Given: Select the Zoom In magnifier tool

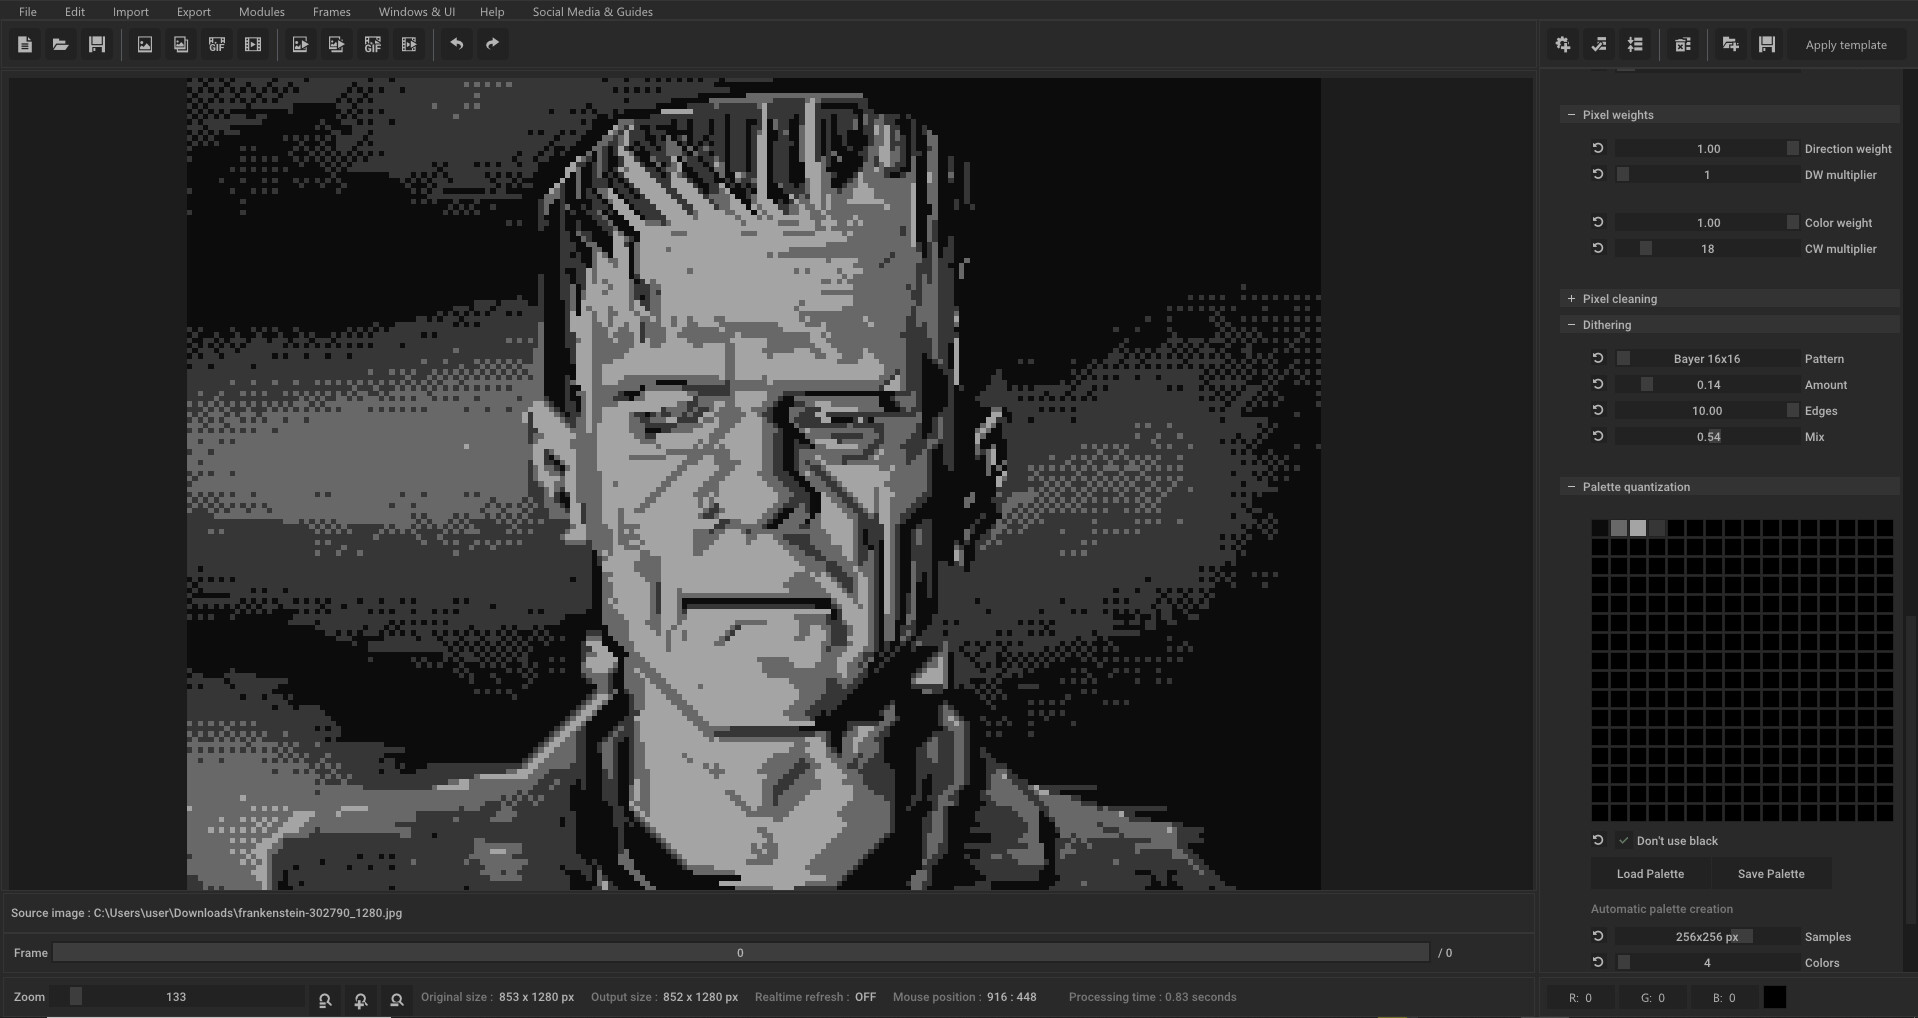Looking at the screenshot, I should pos(360,1000).
